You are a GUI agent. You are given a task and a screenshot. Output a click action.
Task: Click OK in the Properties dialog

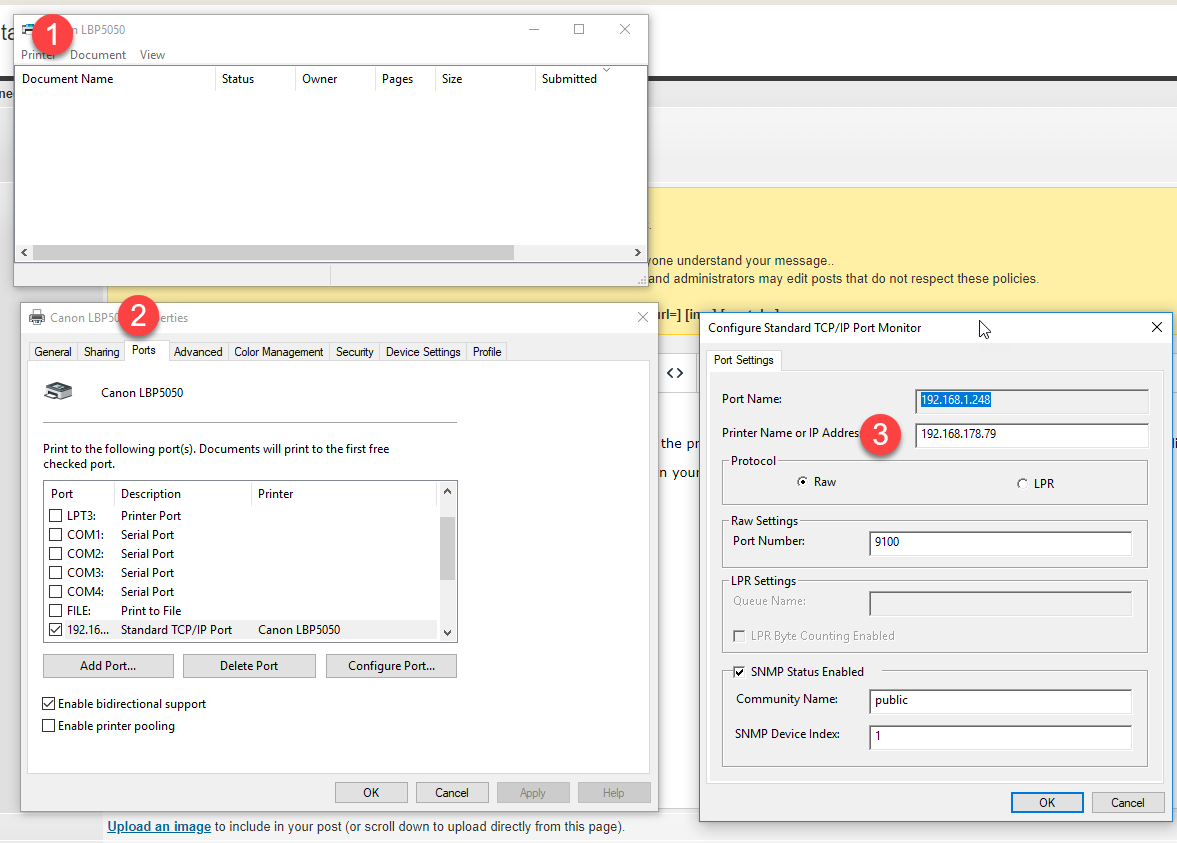pyautogui.click(x=371, y=793)
